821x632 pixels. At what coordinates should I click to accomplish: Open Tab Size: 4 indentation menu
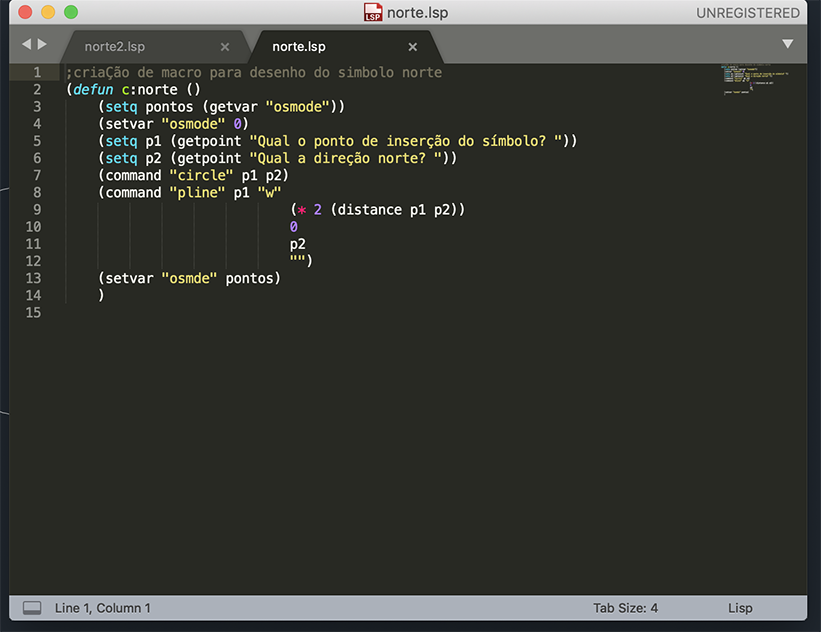[625, 608]
